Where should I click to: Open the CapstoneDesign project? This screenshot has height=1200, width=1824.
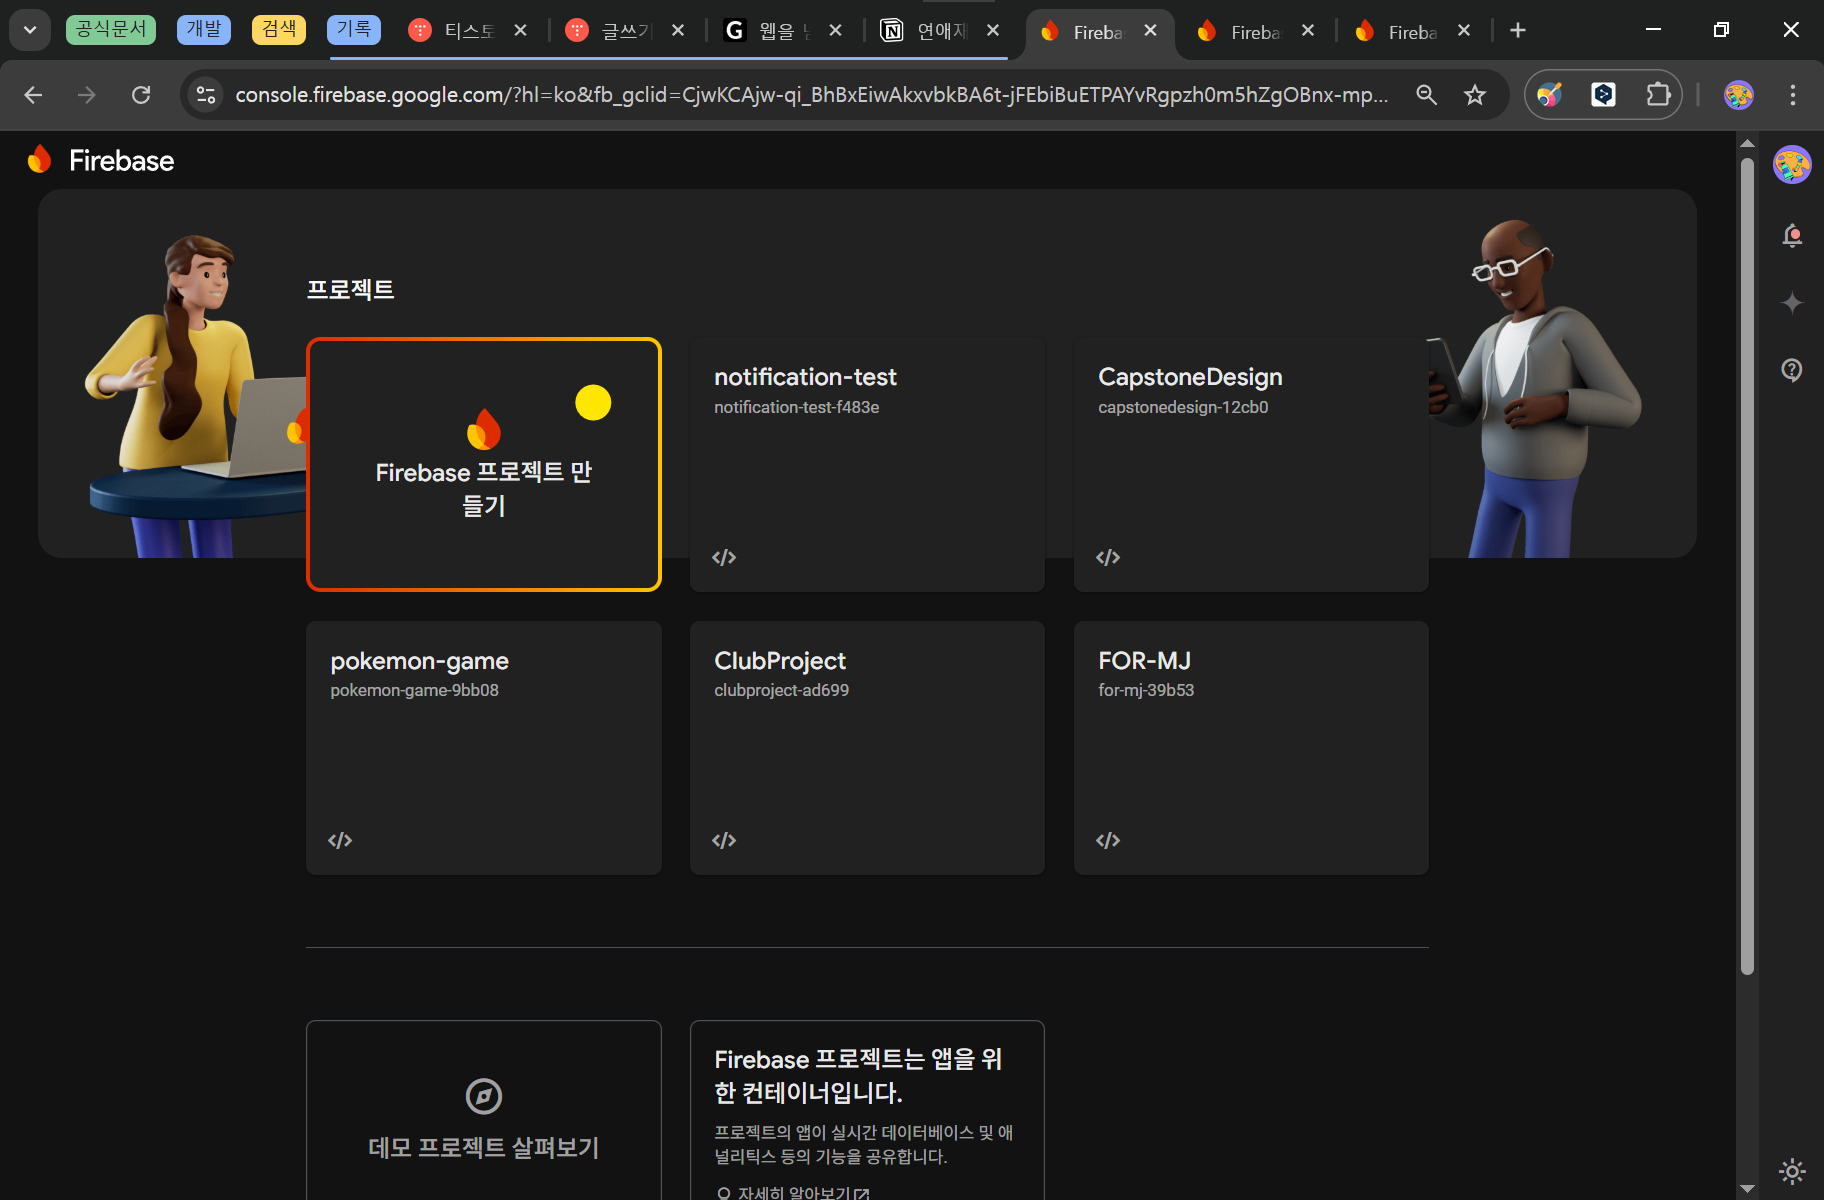(x=1251, y=465)
